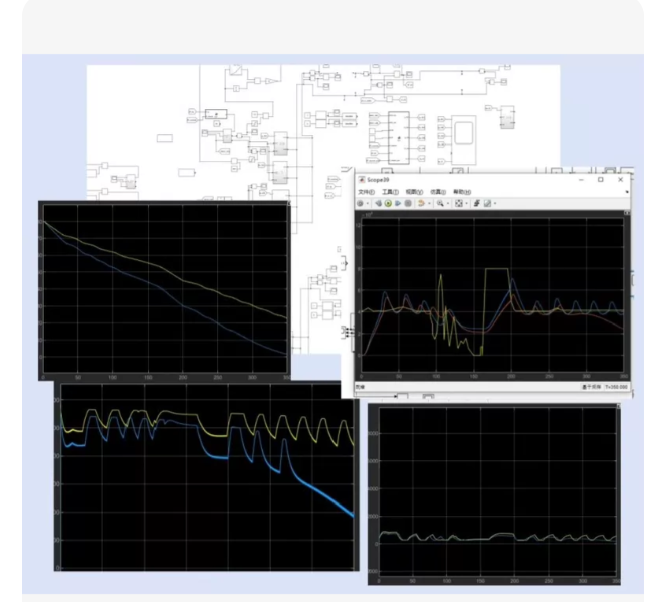This screenshot has height=602, width=653.
Task: Open the 视图(V) menu in Scope39
Action: pyautogui.click(x=414, y=192)
